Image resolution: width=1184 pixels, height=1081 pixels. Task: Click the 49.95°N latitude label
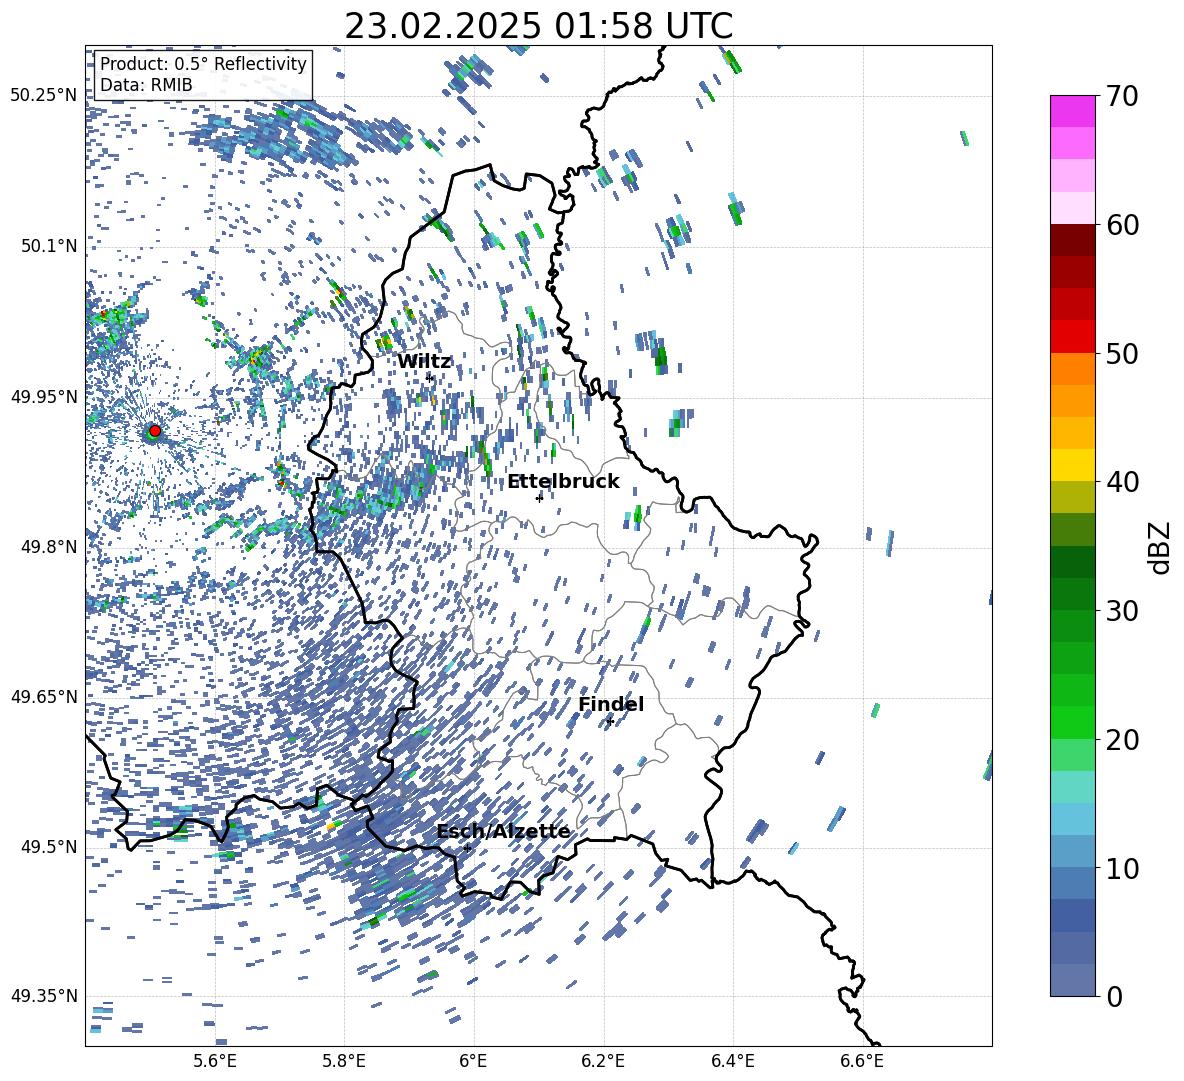coord(44,396)
